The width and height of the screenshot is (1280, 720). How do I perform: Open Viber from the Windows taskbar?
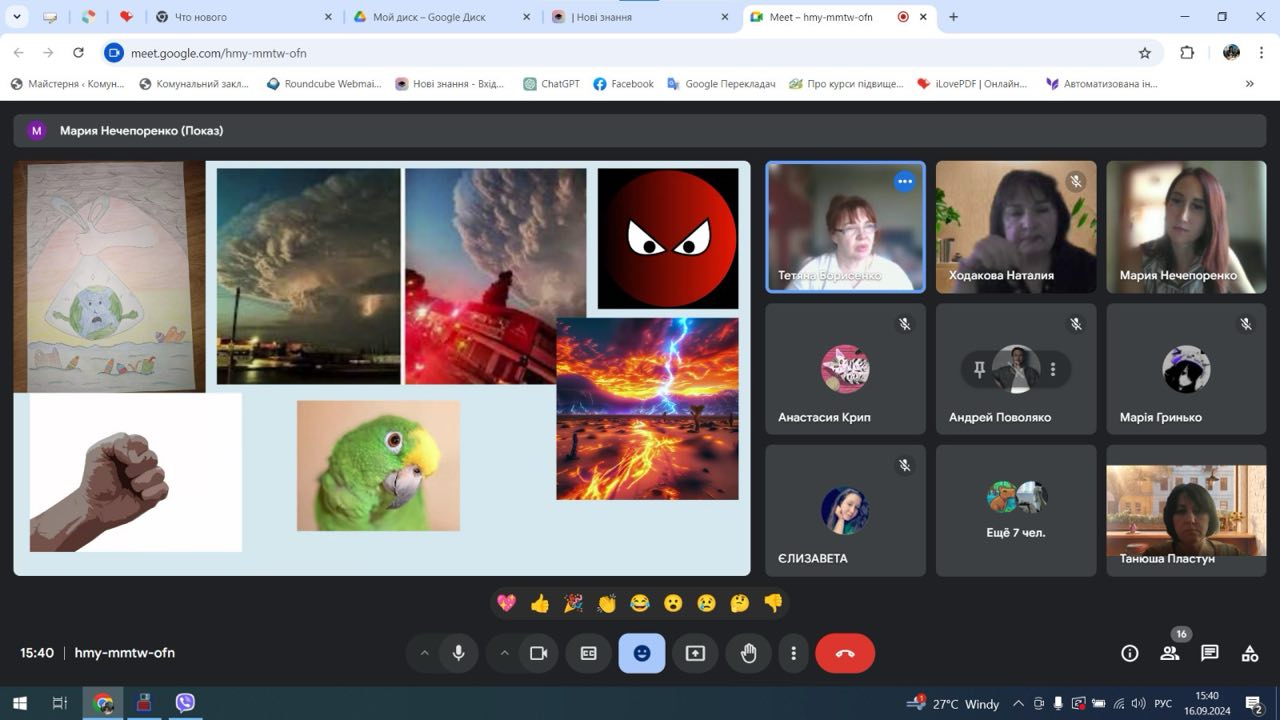coord(185,703)
